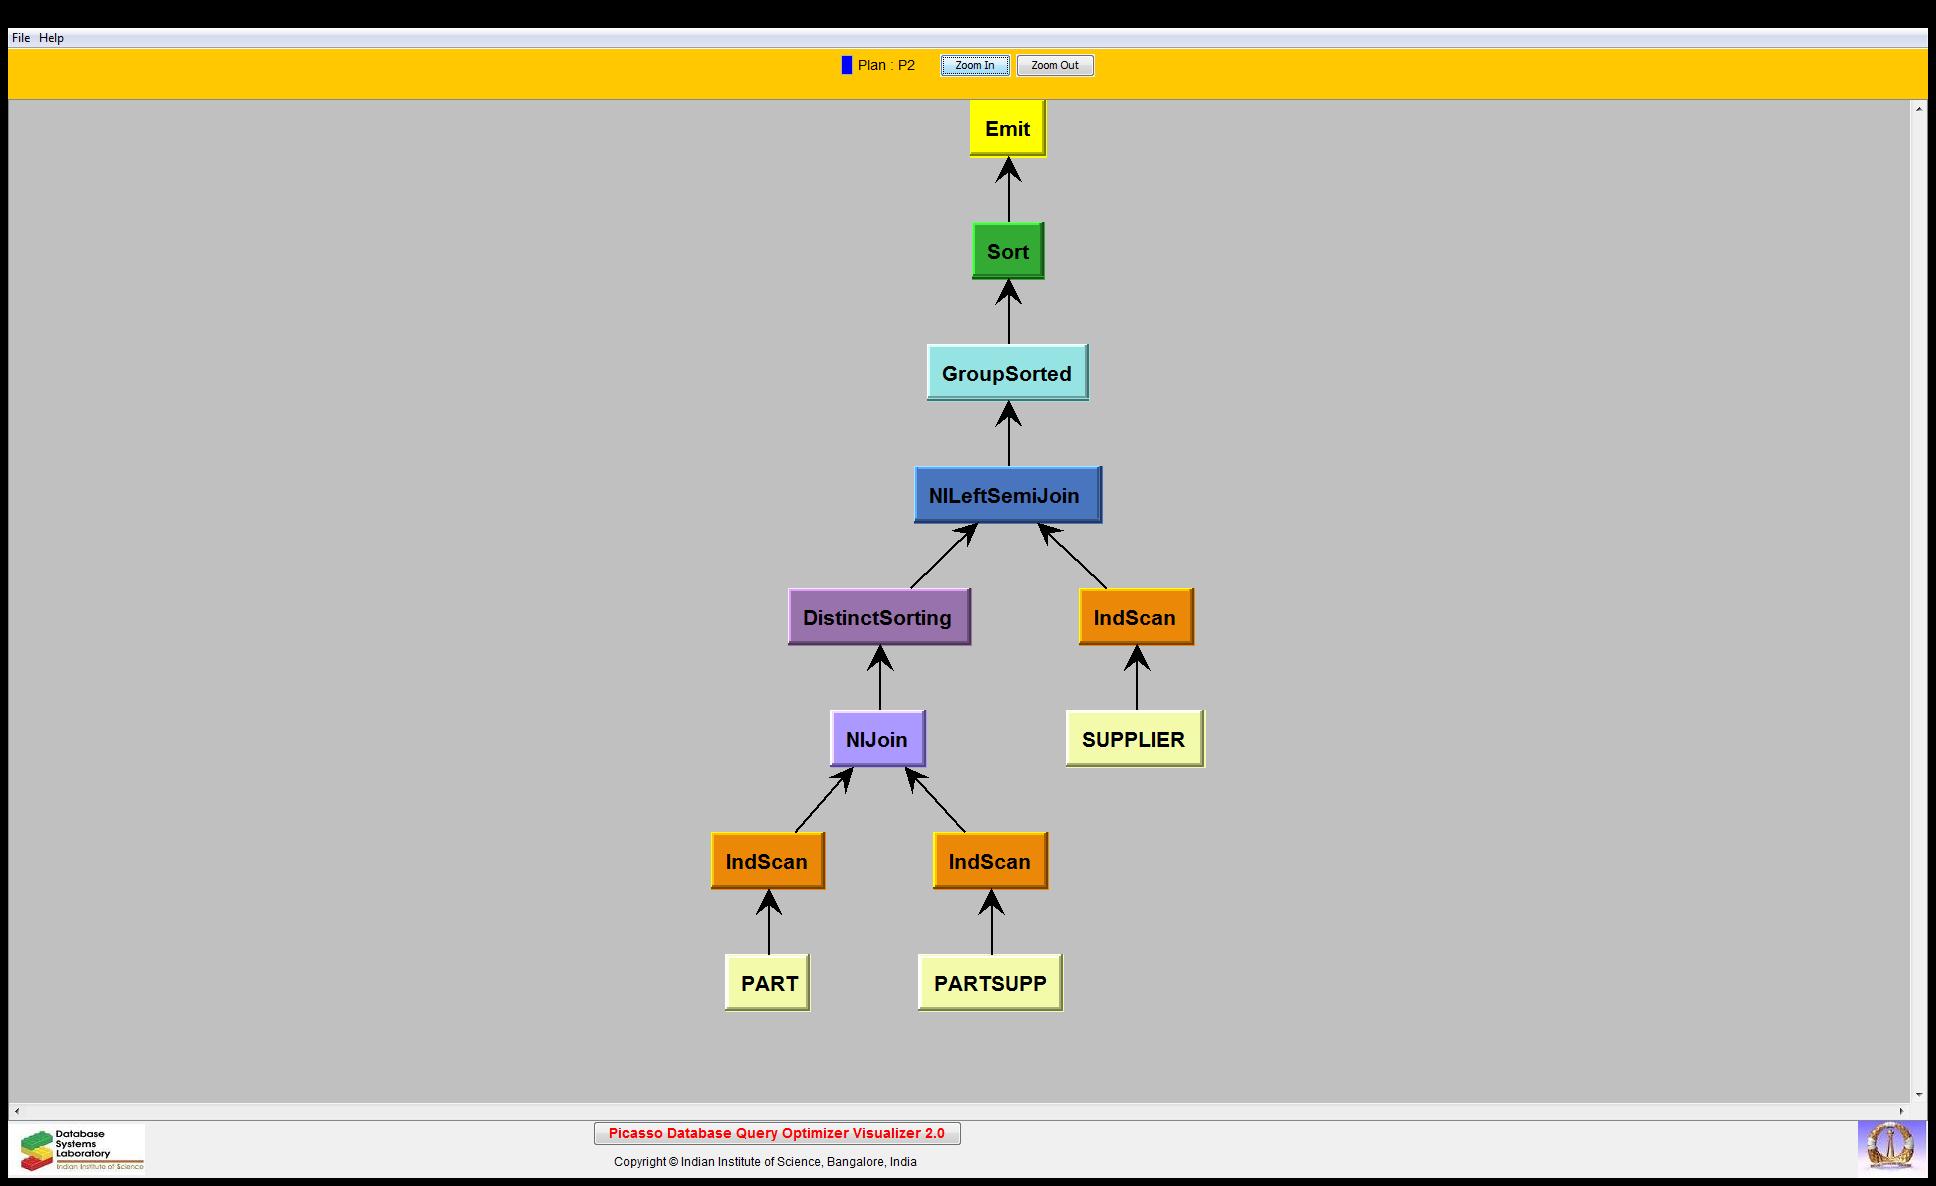The width and height of the screenshot is (1936, 1186).
Task: Open the Help menu
Action: [x=51, y=38]
